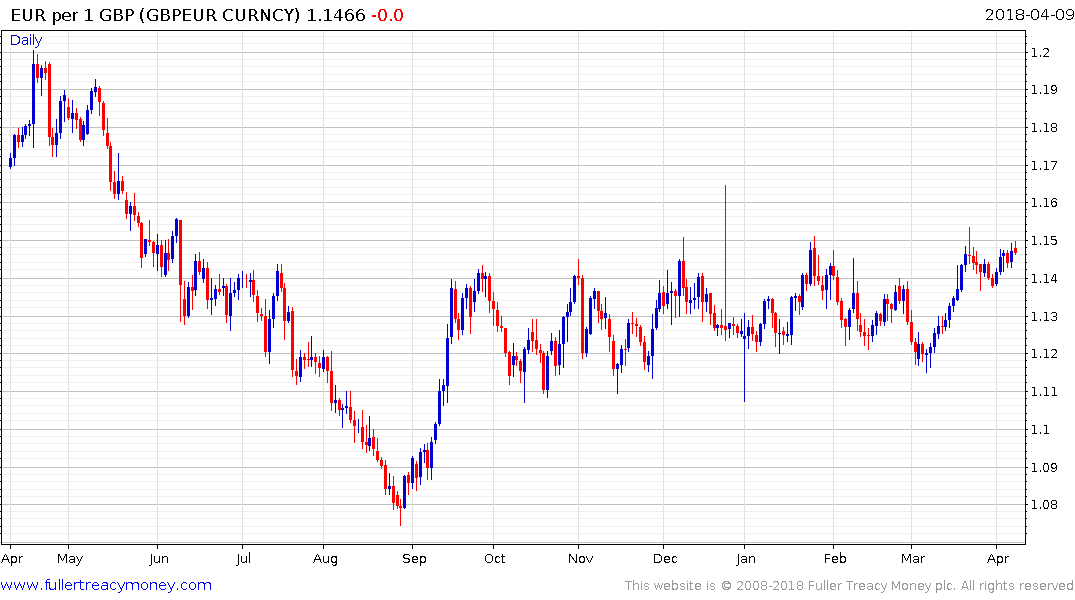Click the date 2018-04-09
The width and height of the screenshot is (1075, 600).
(x=1029, y=14)
